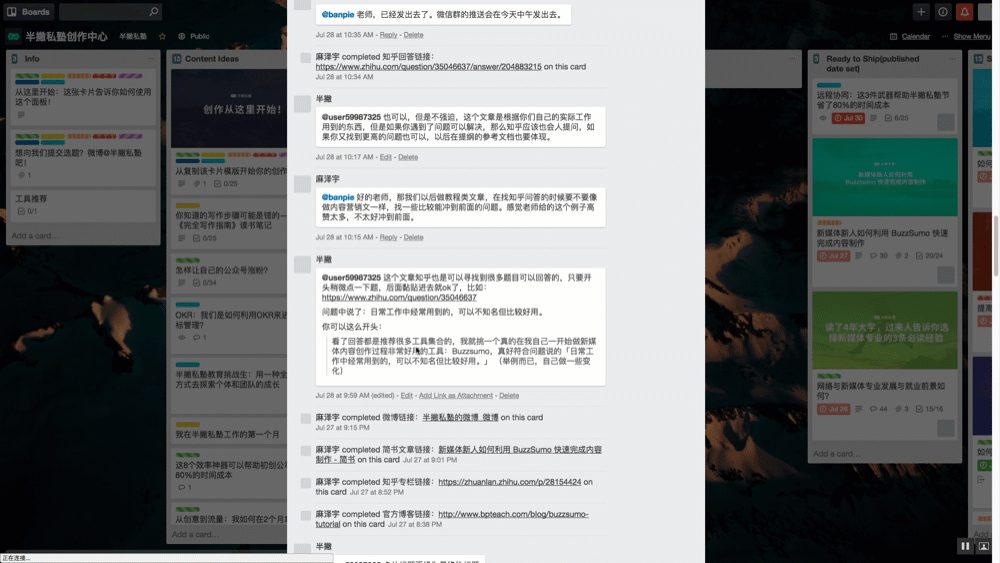Open the info icon in header
Viewport: 1000px width, 563px height.
tap(943, 12)
